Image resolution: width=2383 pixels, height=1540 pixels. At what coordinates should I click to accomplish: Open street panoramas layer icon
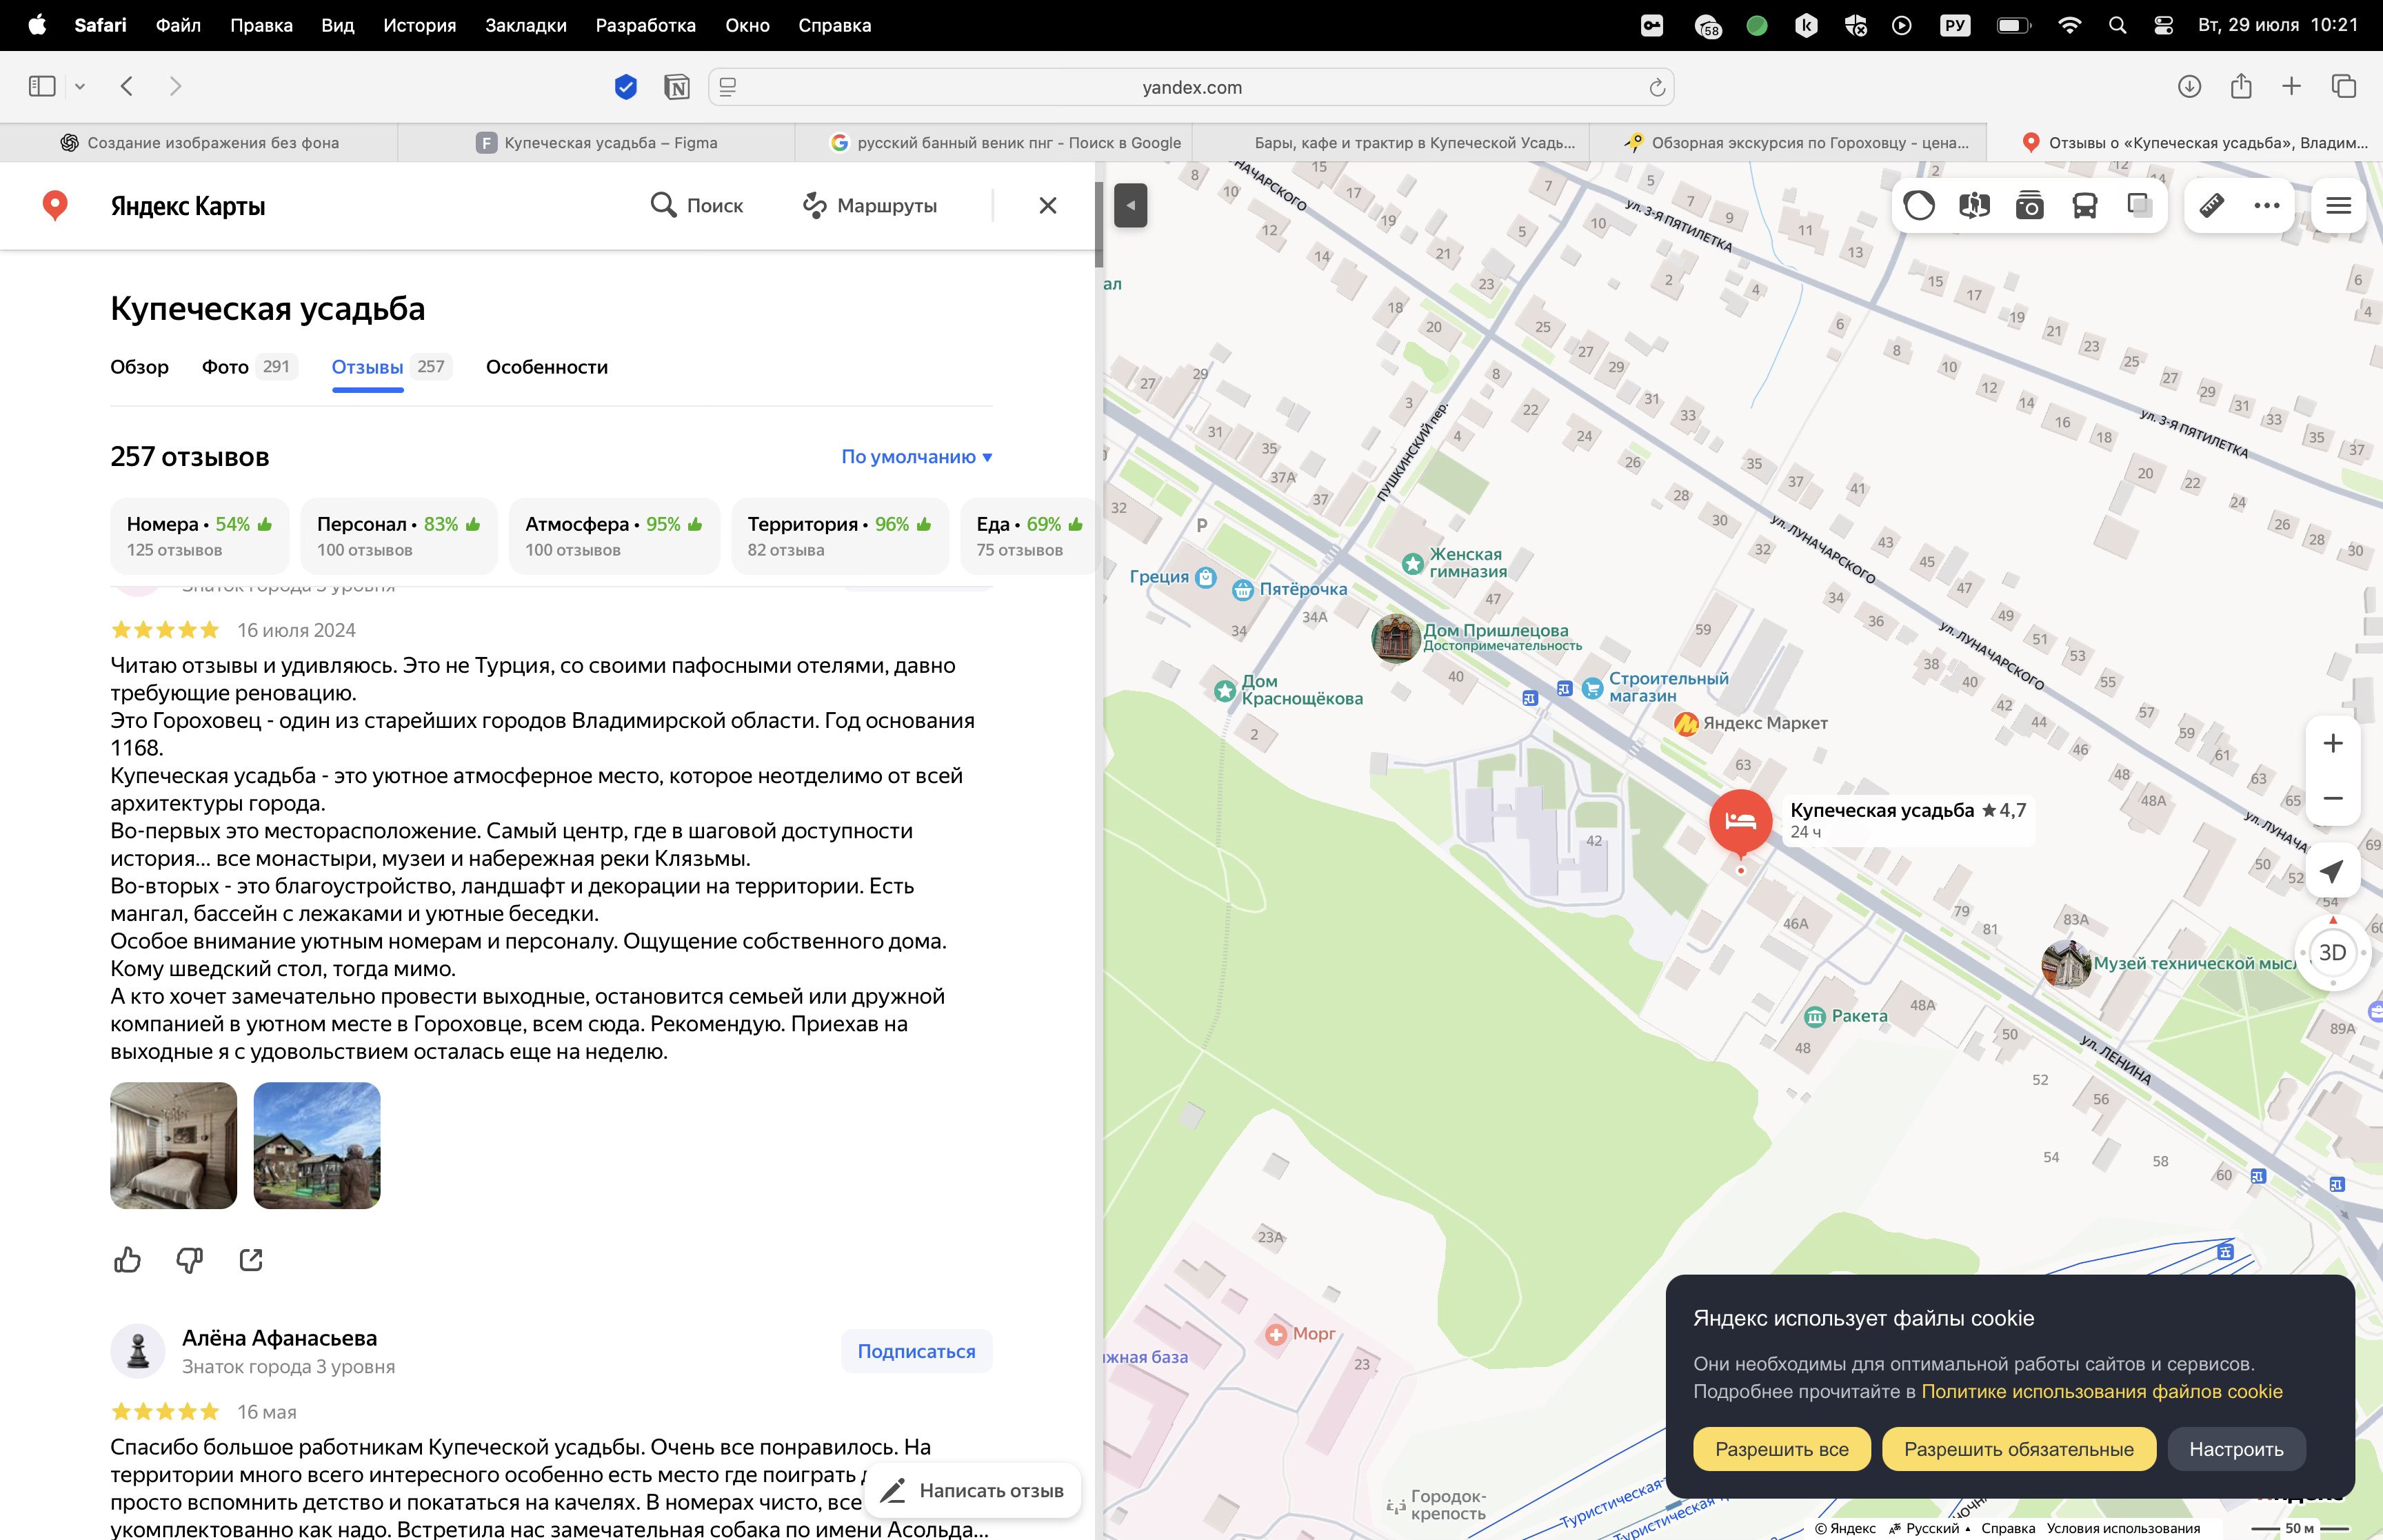[x=1974, y=206]
